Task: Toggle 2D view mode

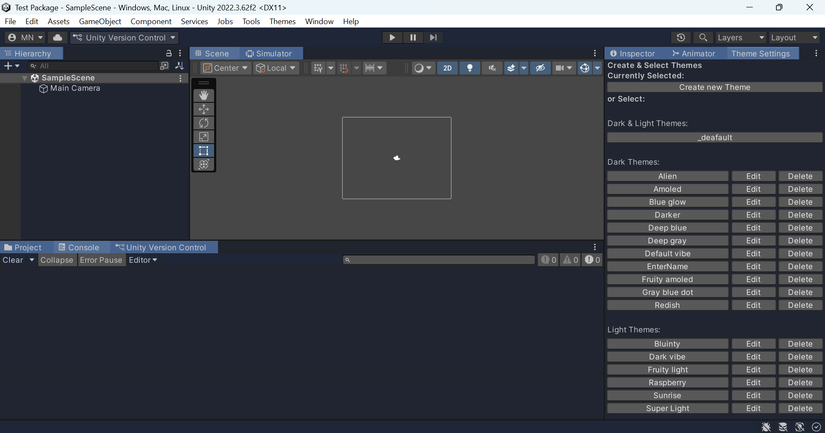Action: click(x=447, y=68)
